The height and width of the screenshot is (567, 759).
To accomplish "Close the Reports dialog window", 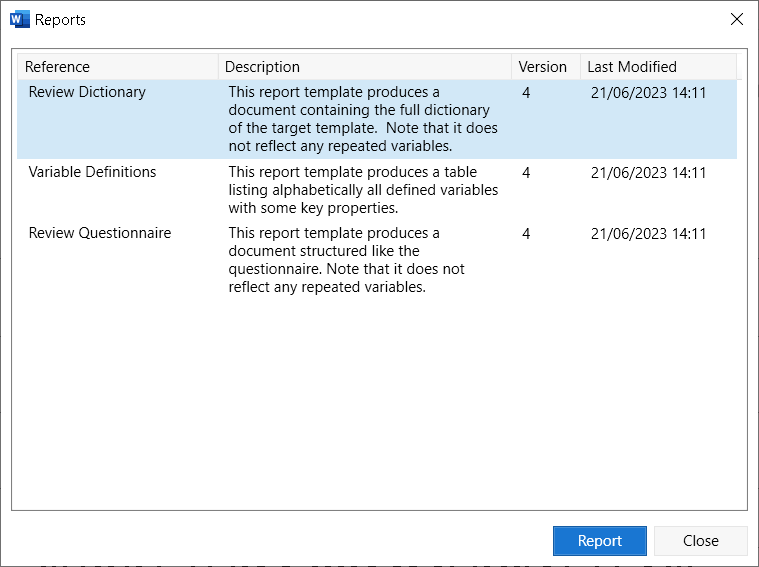I will pyautogui.click(x=737, y=19).
